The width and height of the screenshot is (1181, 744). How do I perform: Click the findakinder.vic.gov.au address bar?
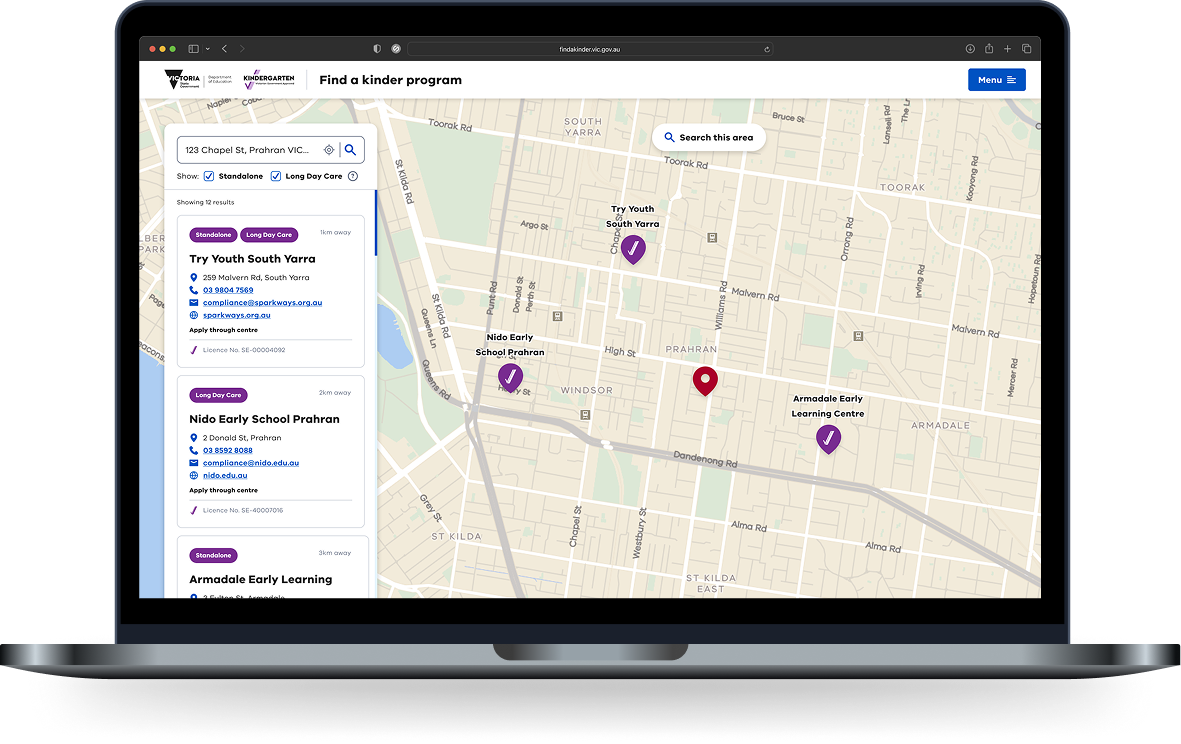click(x=590, y=49)
